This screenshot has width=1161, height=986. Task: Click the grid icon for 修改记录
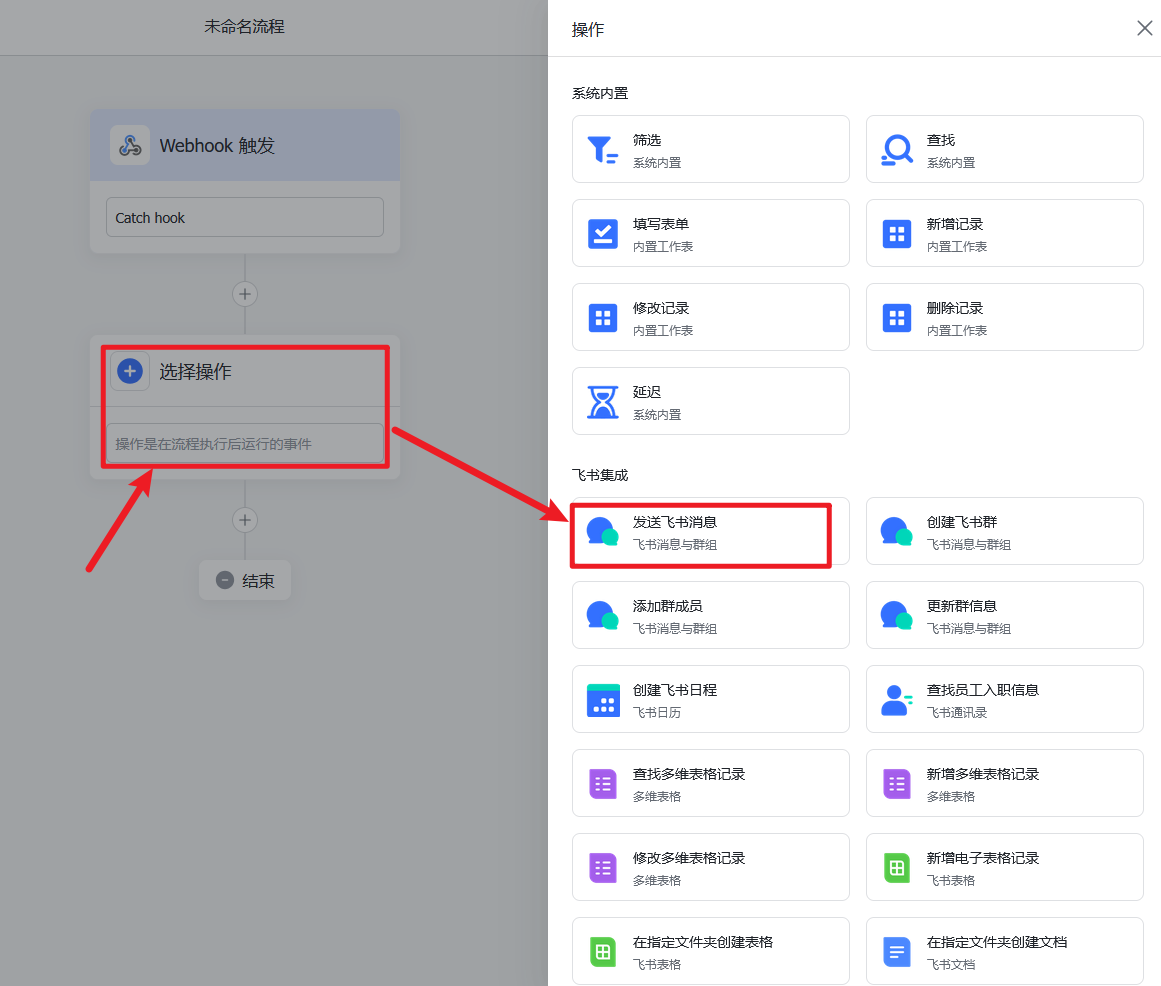(603, 318)
